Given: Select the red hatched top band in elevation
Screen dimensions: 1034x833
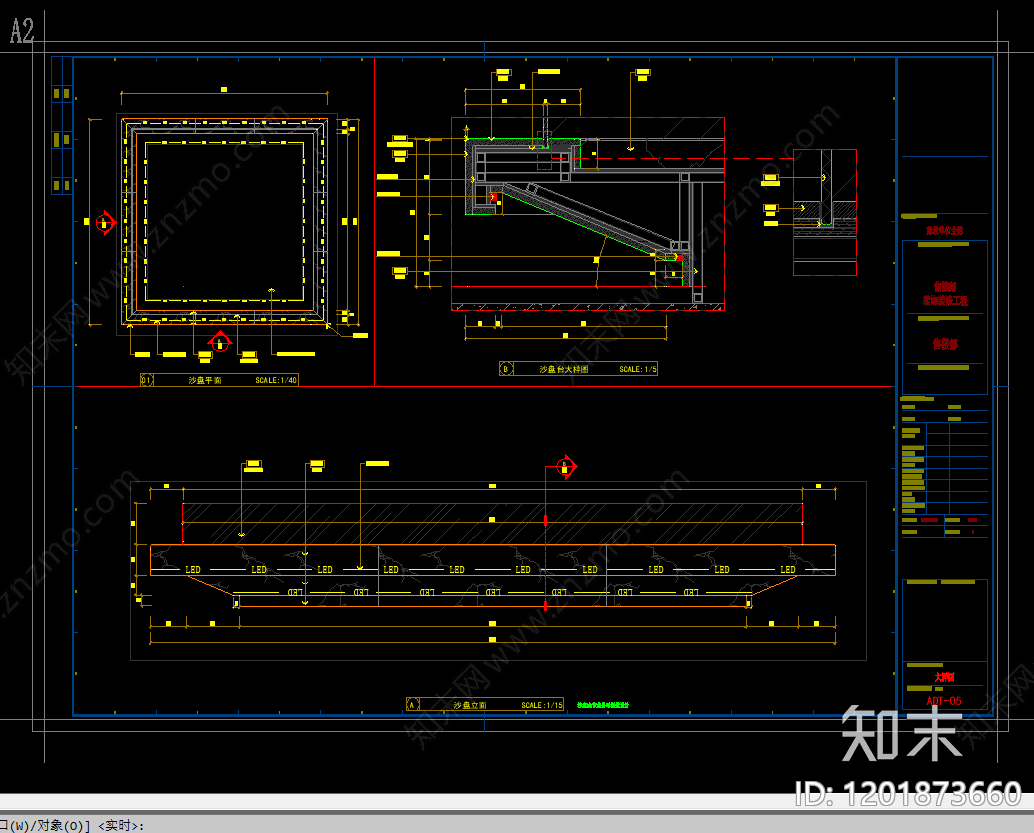Looking at the screenshot, I should click(x=492, y=524).
